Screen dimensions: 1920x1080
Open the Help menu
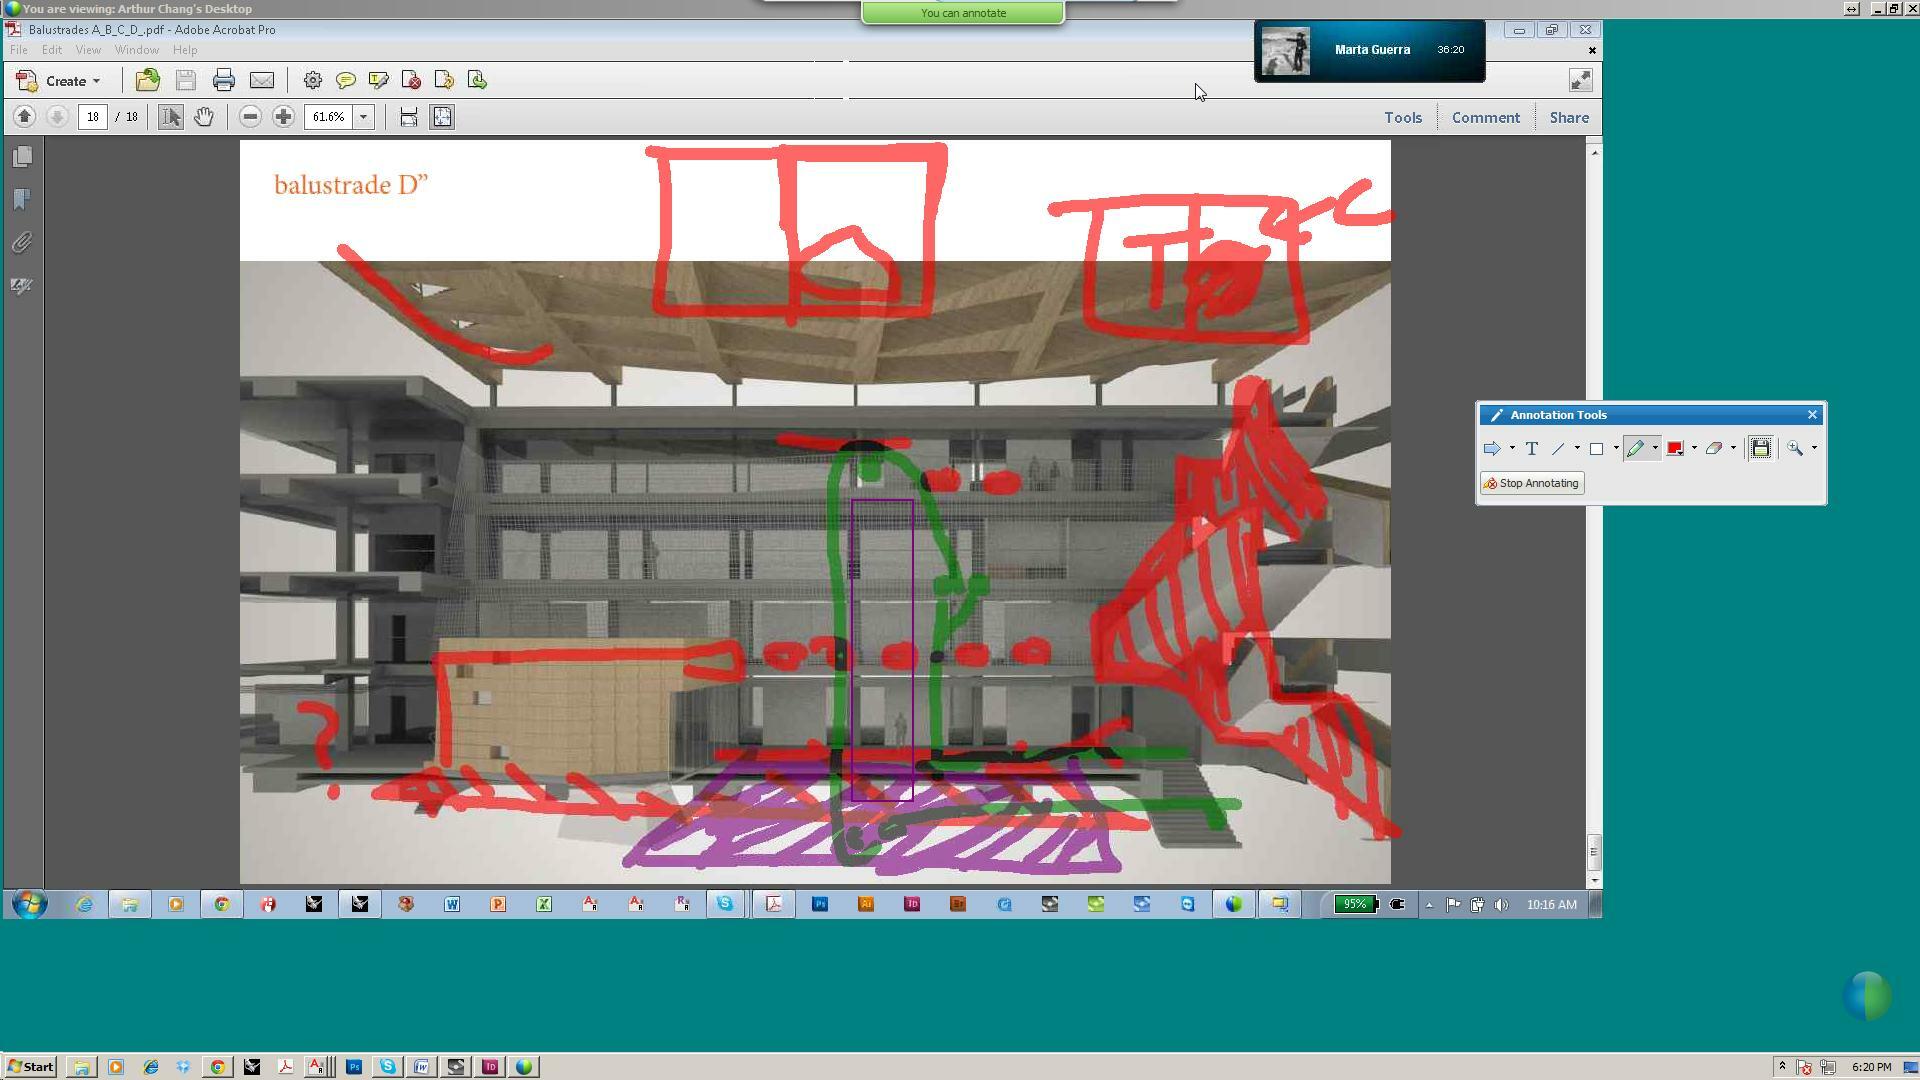click(185, 50)
